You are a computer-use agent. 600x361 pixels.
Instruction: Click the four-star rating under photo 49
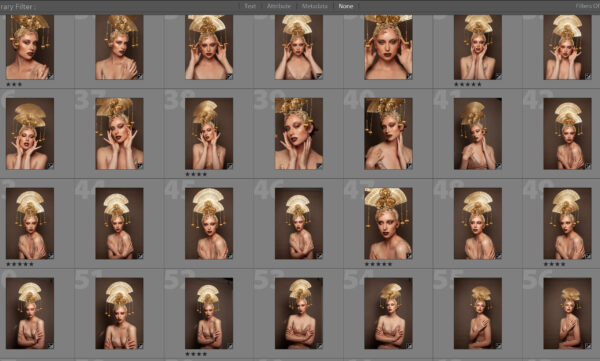(x=554, y=264)
